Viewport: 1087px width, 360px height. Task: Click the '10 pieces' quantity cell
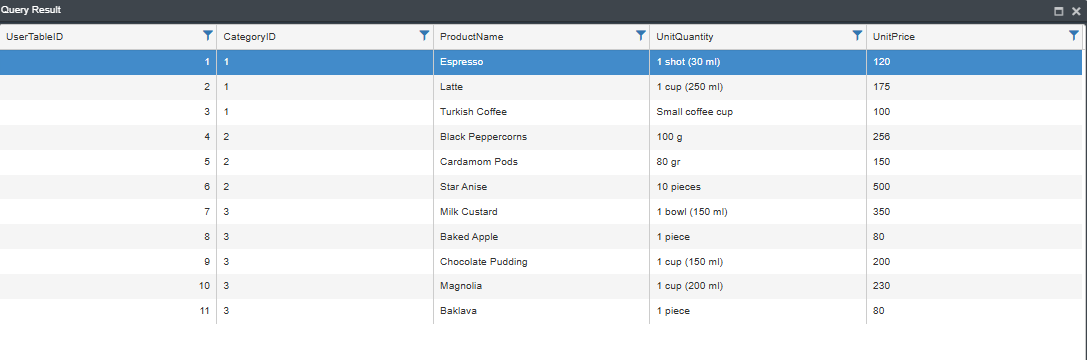(758, 187)
